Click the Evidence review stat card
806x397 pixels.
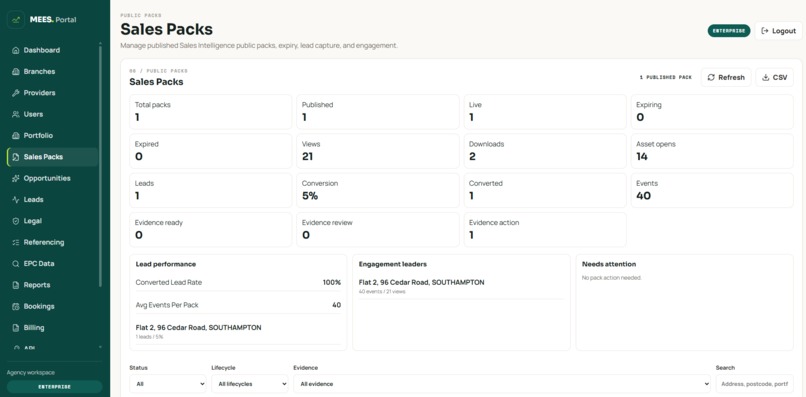(x=378, y=230)
